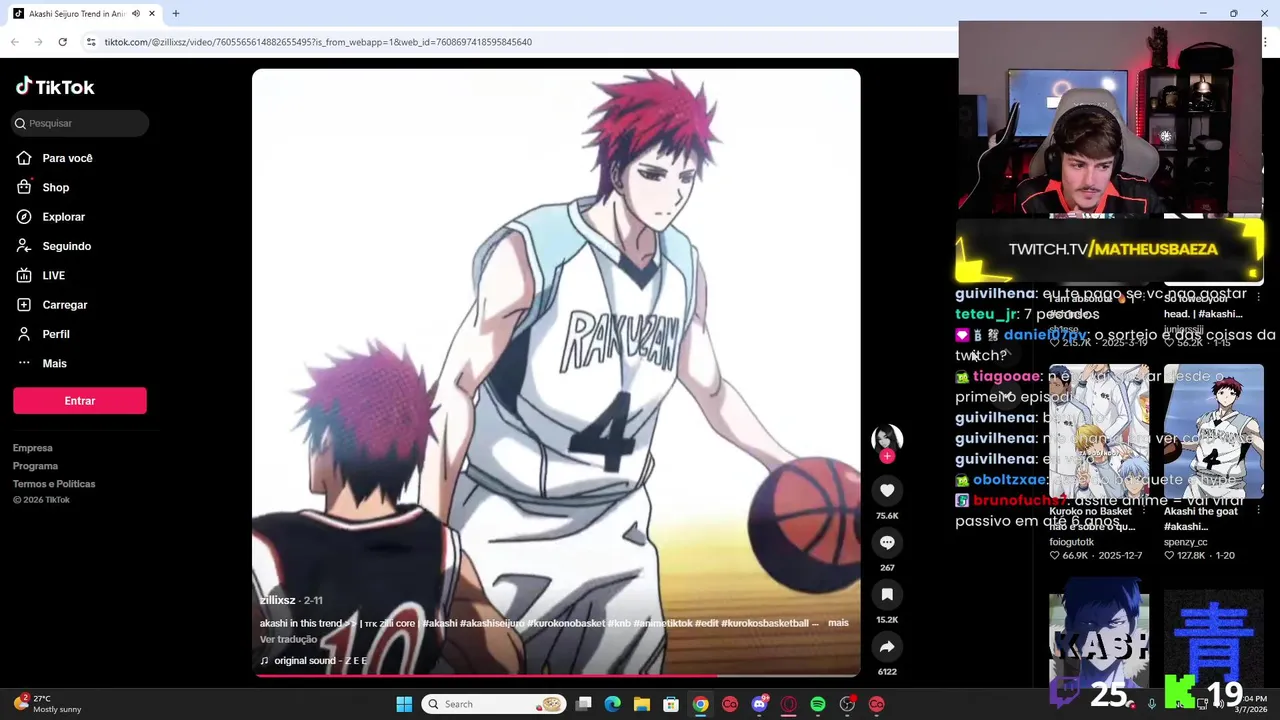Open Opera browser from taskbar

tap(789, 704)
